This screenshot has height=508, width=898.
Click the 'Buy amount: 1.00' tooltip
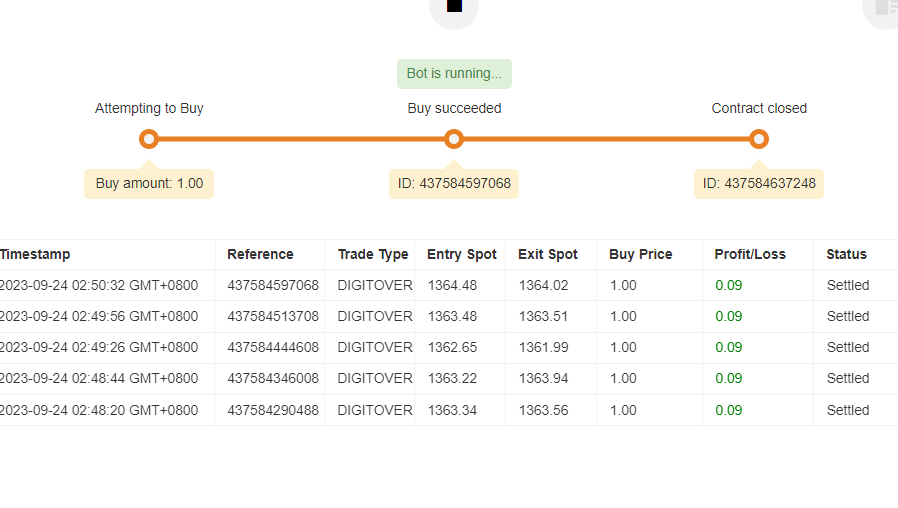149,184
